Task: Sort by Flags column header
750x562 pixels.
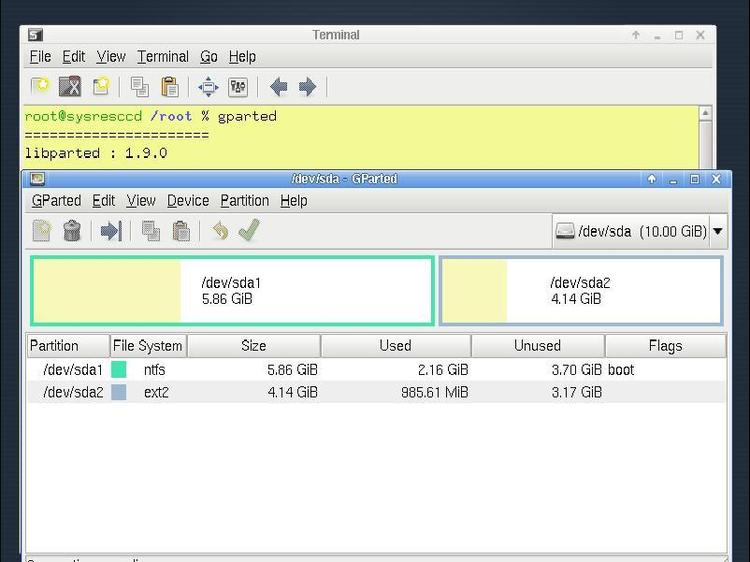Action: tap(665, 346)
